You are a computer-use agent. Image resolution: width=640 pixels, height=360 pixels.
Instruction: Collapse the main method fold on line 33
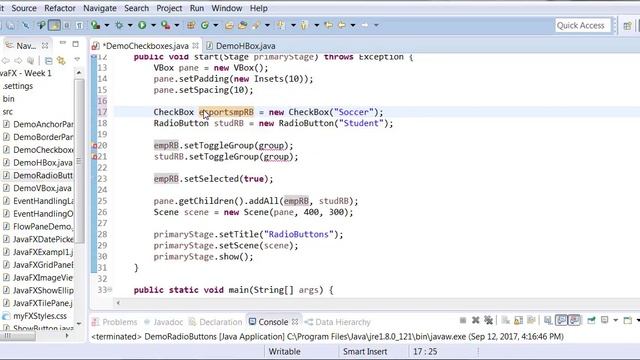click(x=109, y=290)
